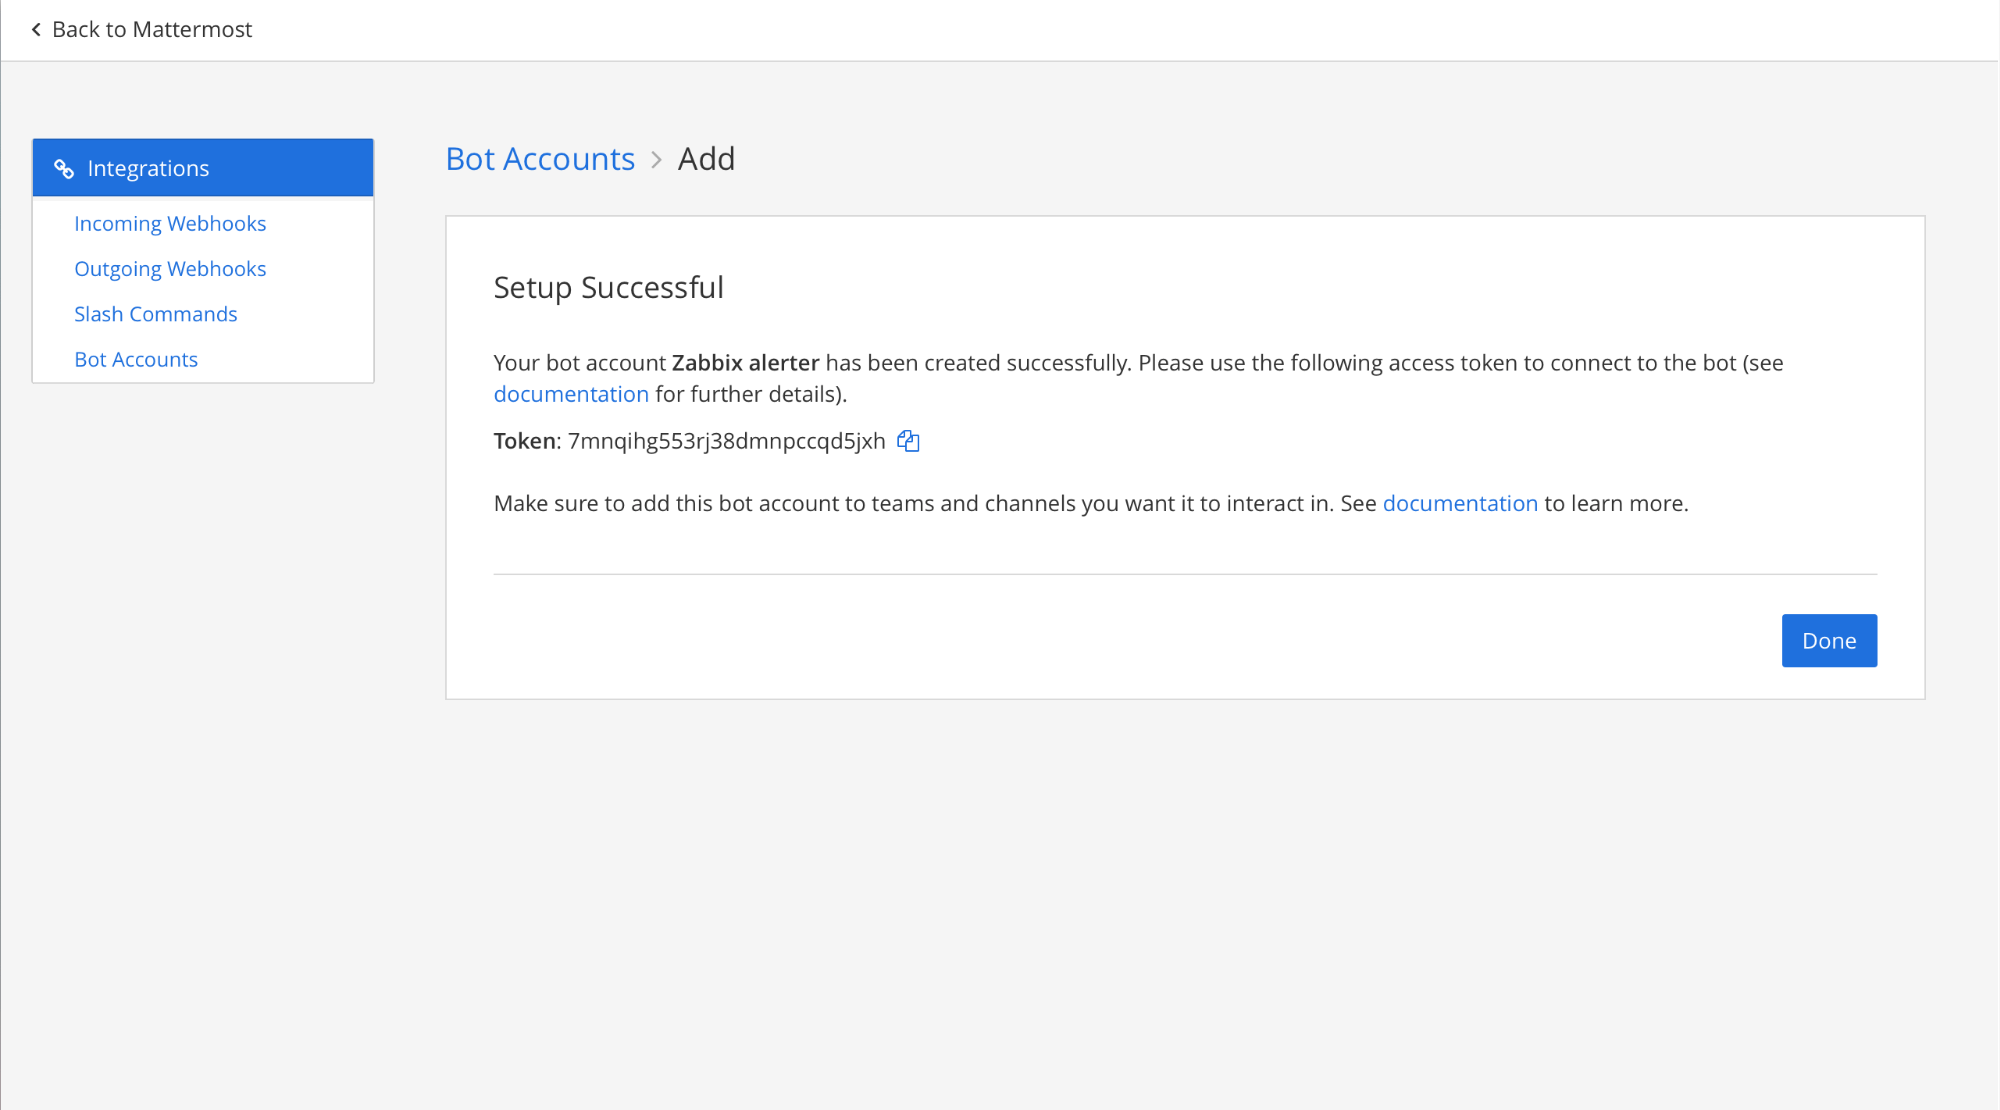Viewport: 2000px width, 1110px height.
Task: Click the breadcrumb chevron separator
Action: (x=656, y=160)
